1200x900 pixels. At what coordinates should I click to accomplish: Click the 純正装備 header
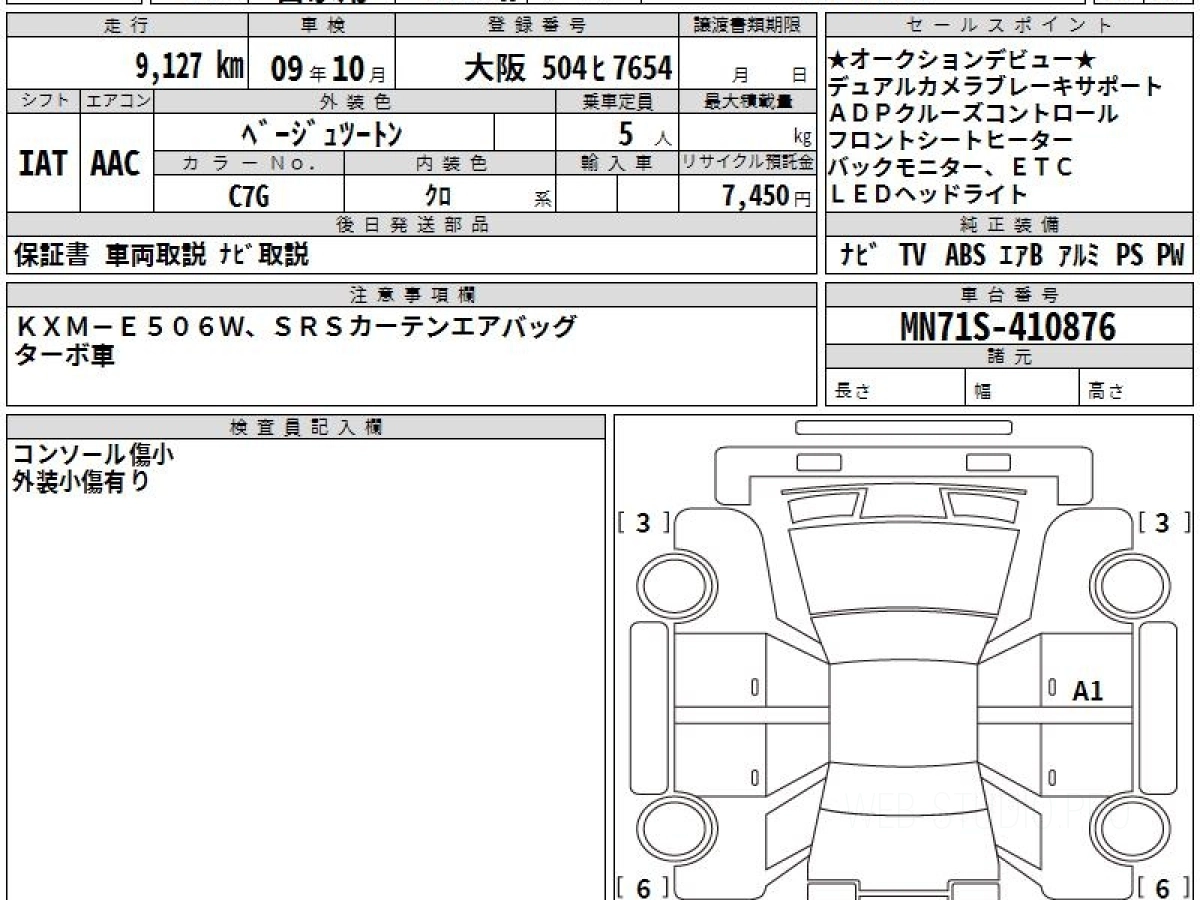coord(1008,224)
